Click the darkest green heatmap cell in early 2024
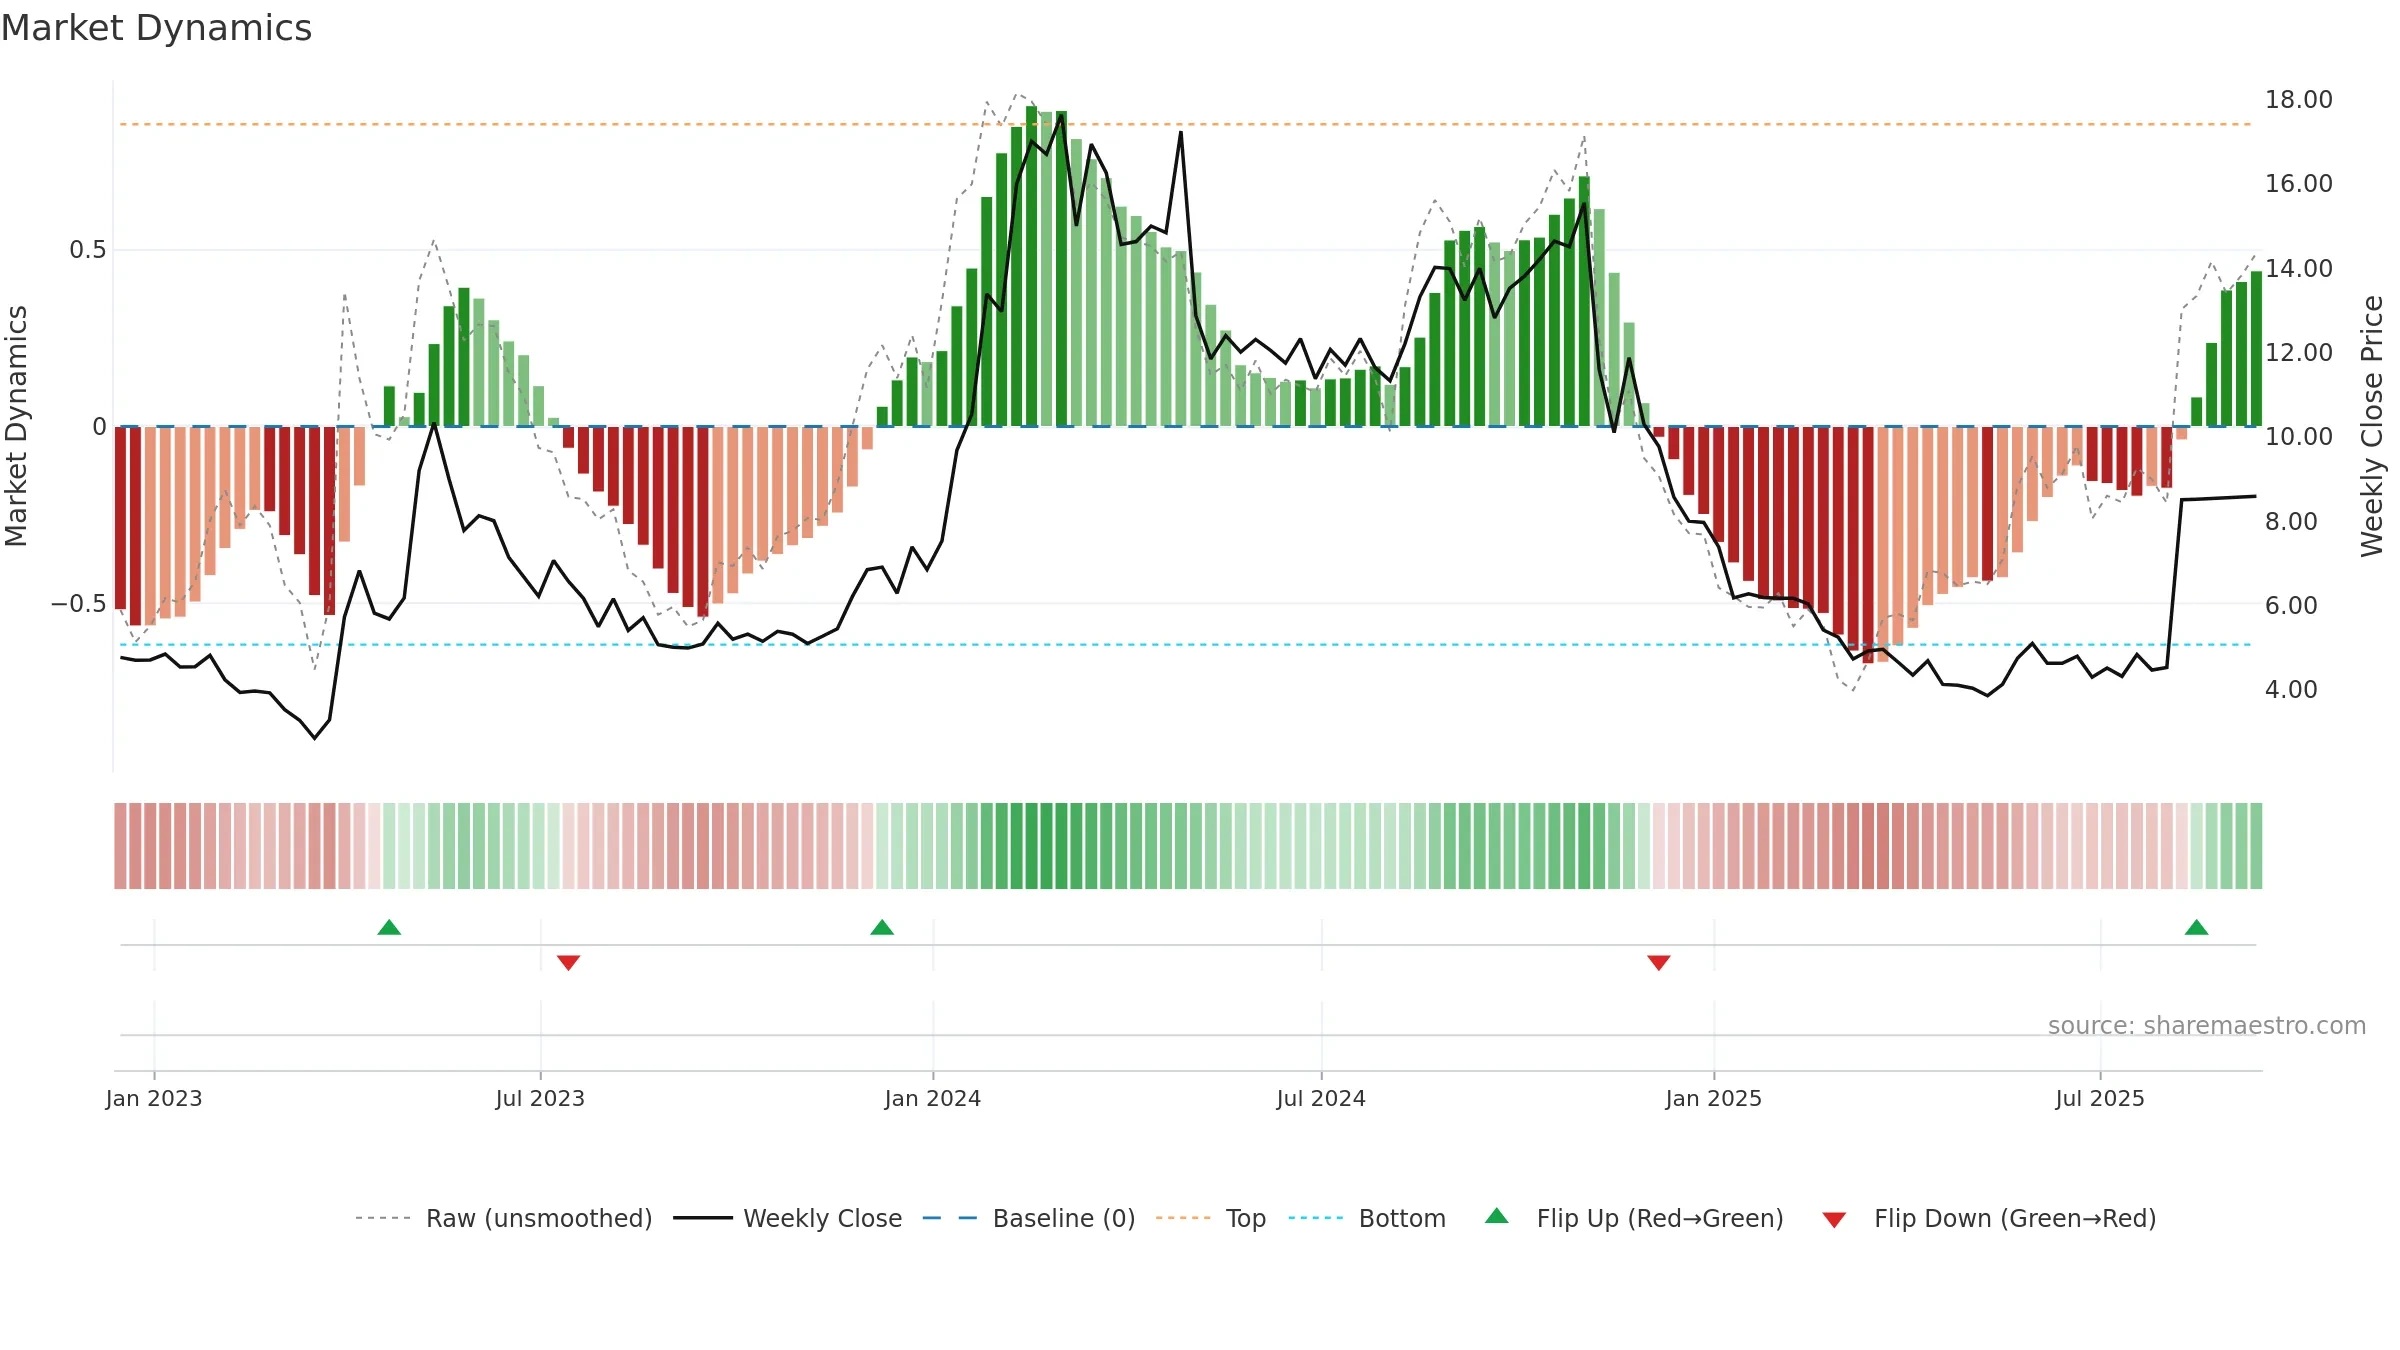The width and height of the screenshot is (2400, 1350). 1031,845
